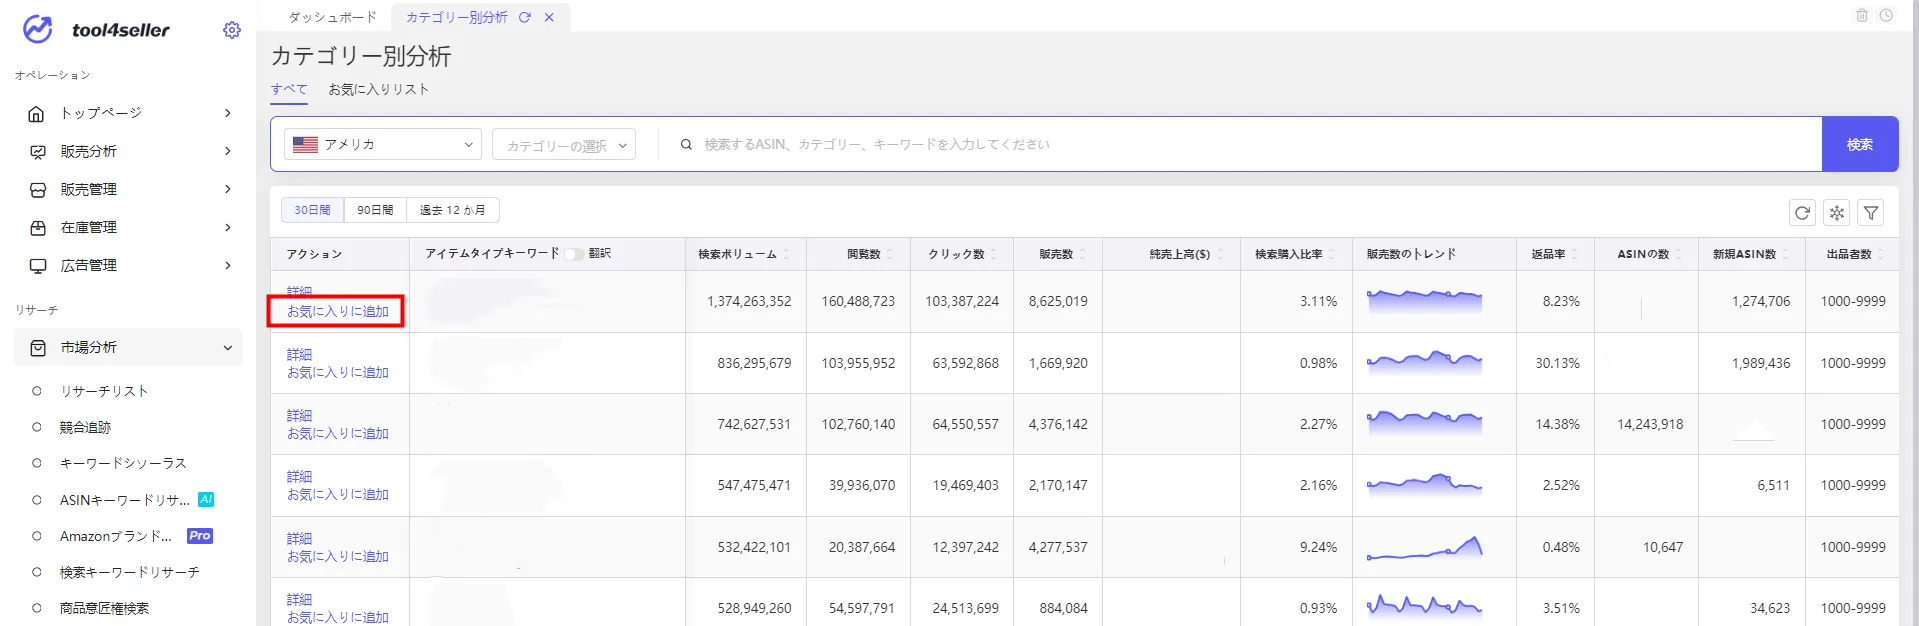
Task: Click the 販売管理 store icon
Action: [x=37, y=189]
